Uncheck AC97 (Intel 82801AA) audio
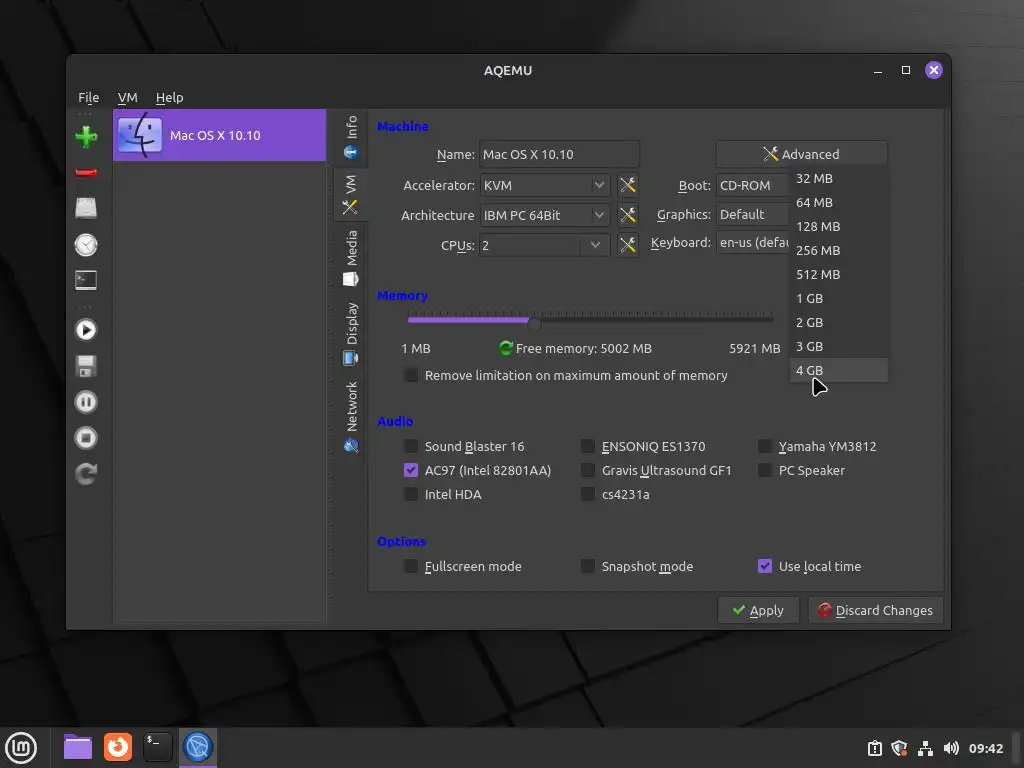 [411, 470]
